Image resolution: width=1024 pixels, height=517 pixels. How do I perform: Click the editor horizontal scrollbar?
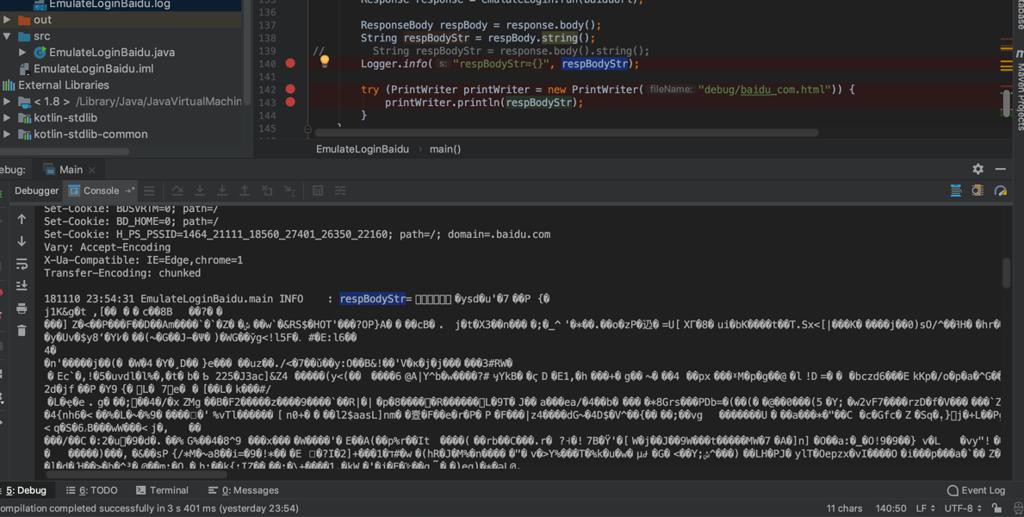click(x=566, y=133)
